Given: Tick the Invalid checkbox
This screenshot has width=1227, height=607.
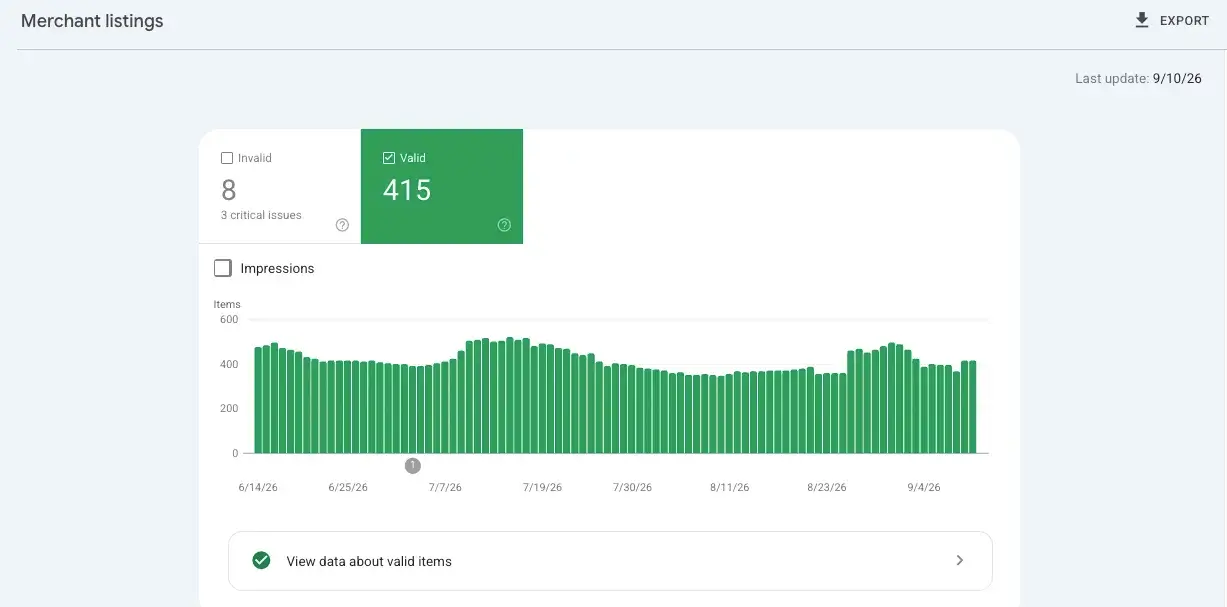Looking at the screenshot, I should (x=227, y=158).
